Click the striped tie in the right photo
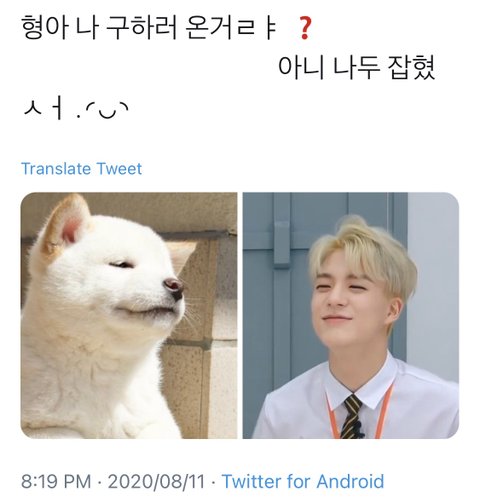Screen dimensions: 480x497 click(x=353, y=417)
